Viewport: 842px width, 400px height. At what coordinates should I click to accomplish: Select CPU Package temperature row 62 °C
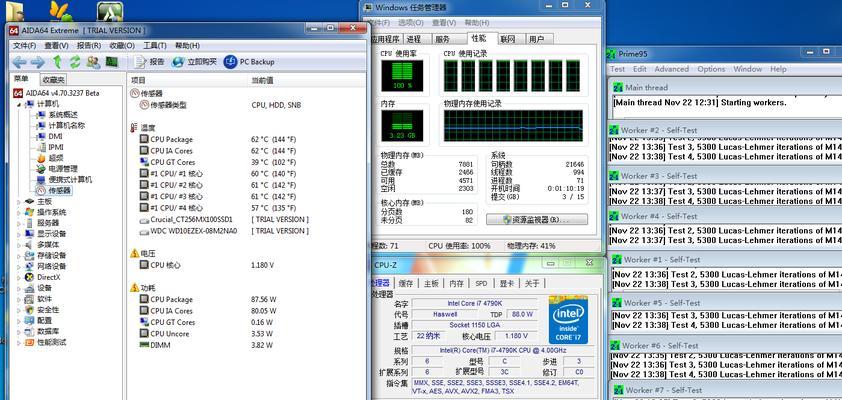tap(247, 139)
